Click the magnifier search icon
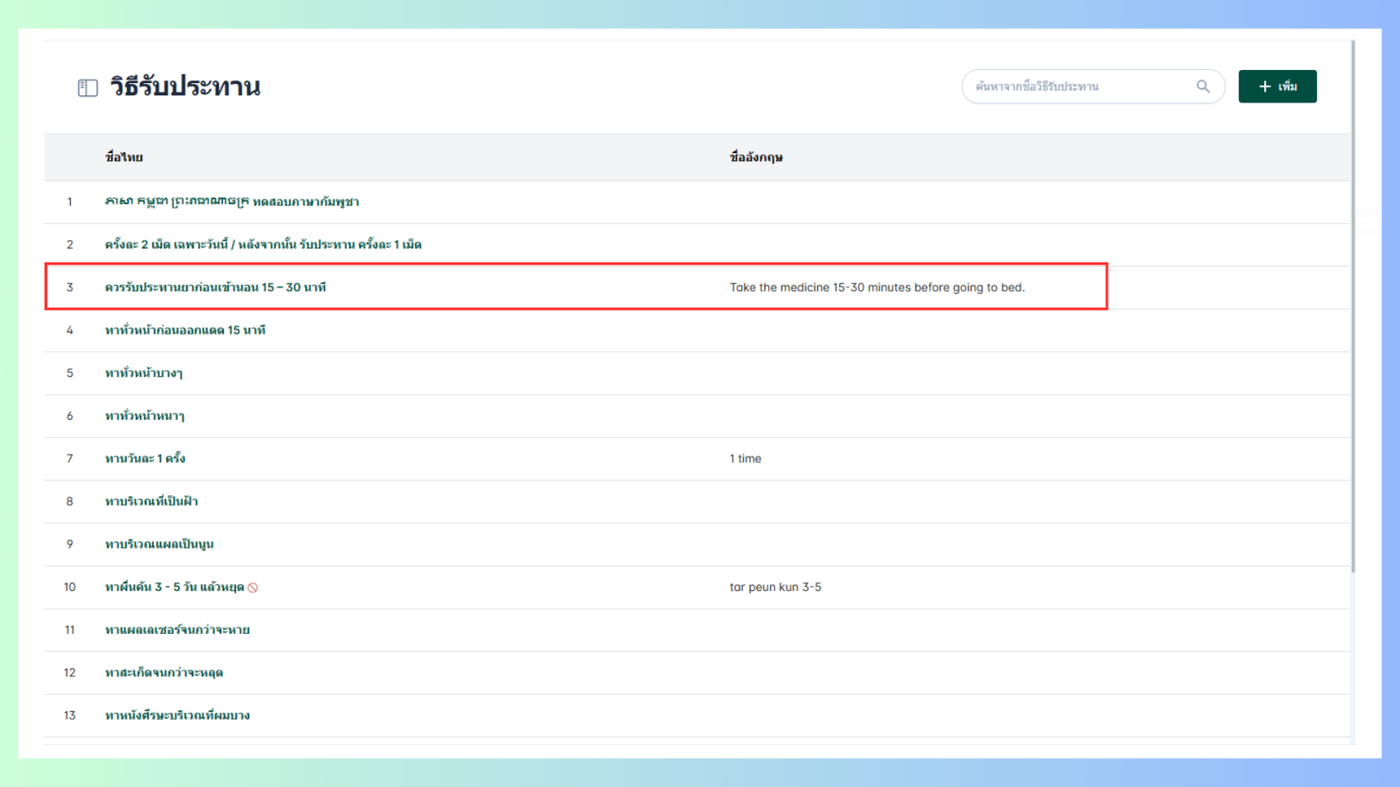This screenshot has width=1400, height=787. point(1203,87)
